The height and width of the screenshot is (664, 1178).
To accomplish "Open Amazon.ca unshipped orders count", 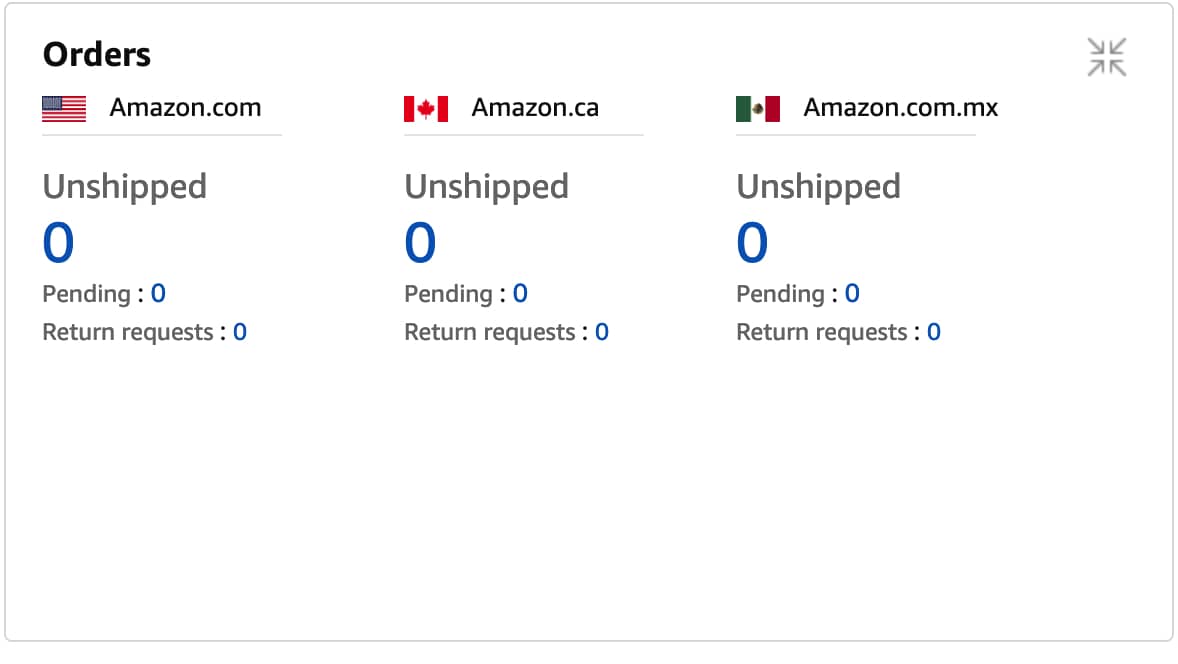I will coord(419,241).
